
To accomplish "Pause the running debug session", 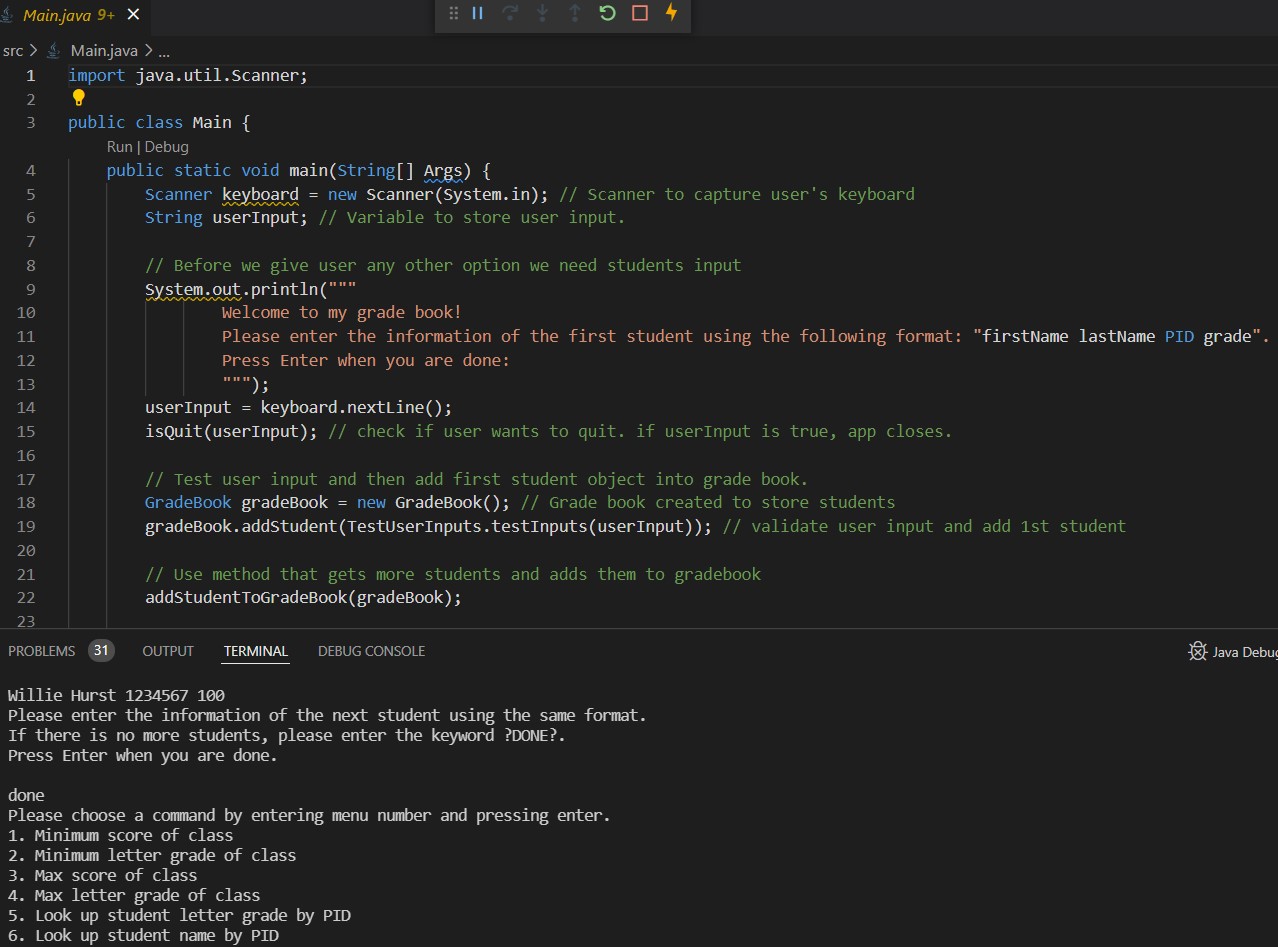I will tap(477, 13).
